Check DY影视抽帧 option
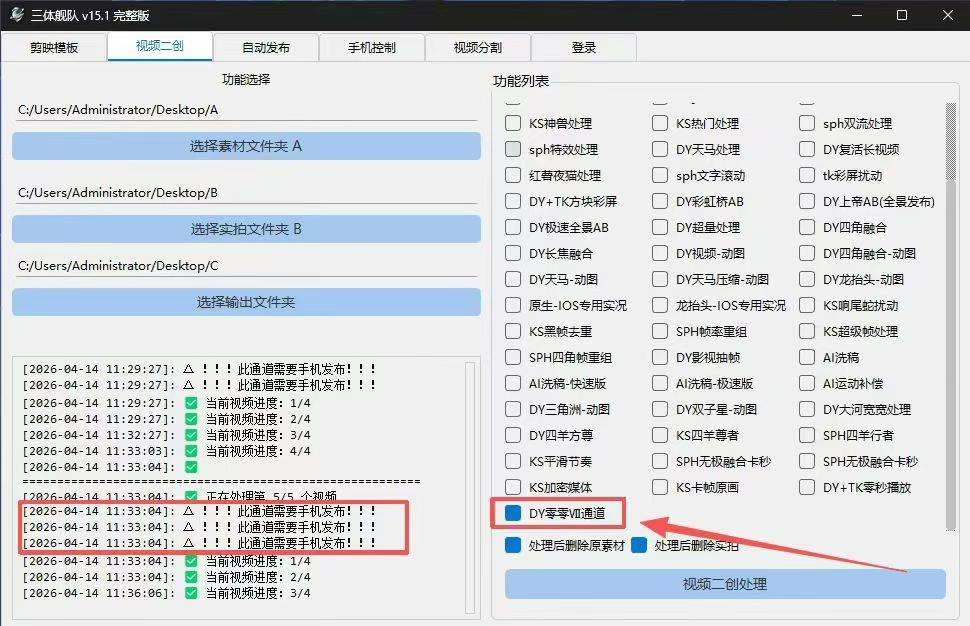This screenshot has width=970, height=626. click(660, 357)
